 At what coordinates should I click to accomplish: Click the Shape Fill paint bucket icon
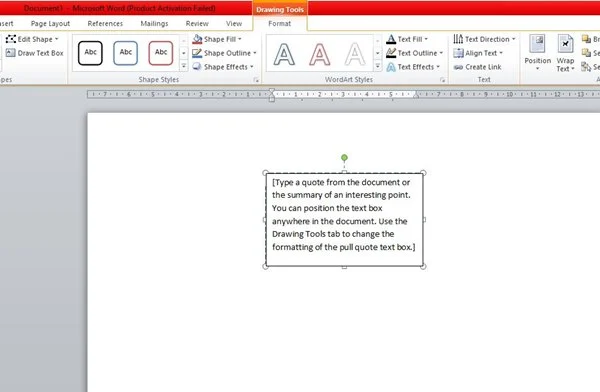pos(197,39)
